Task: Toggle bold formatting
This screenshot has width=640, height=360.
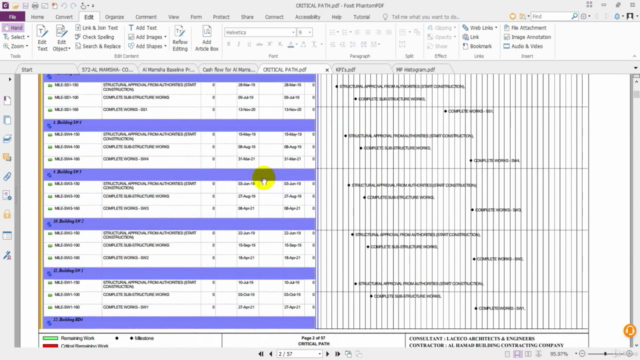Action: point(229,44)
